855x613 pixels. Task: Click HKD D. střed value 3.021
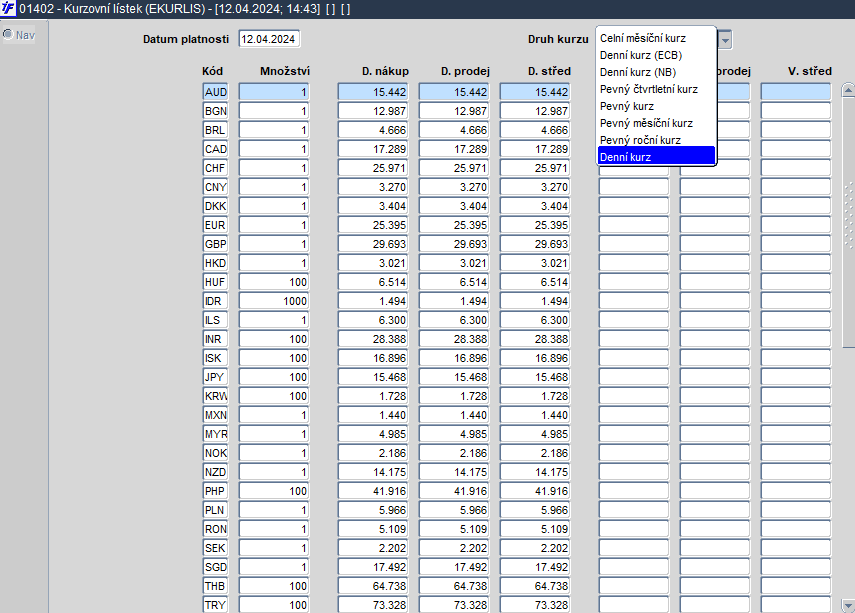coord(534,263)
